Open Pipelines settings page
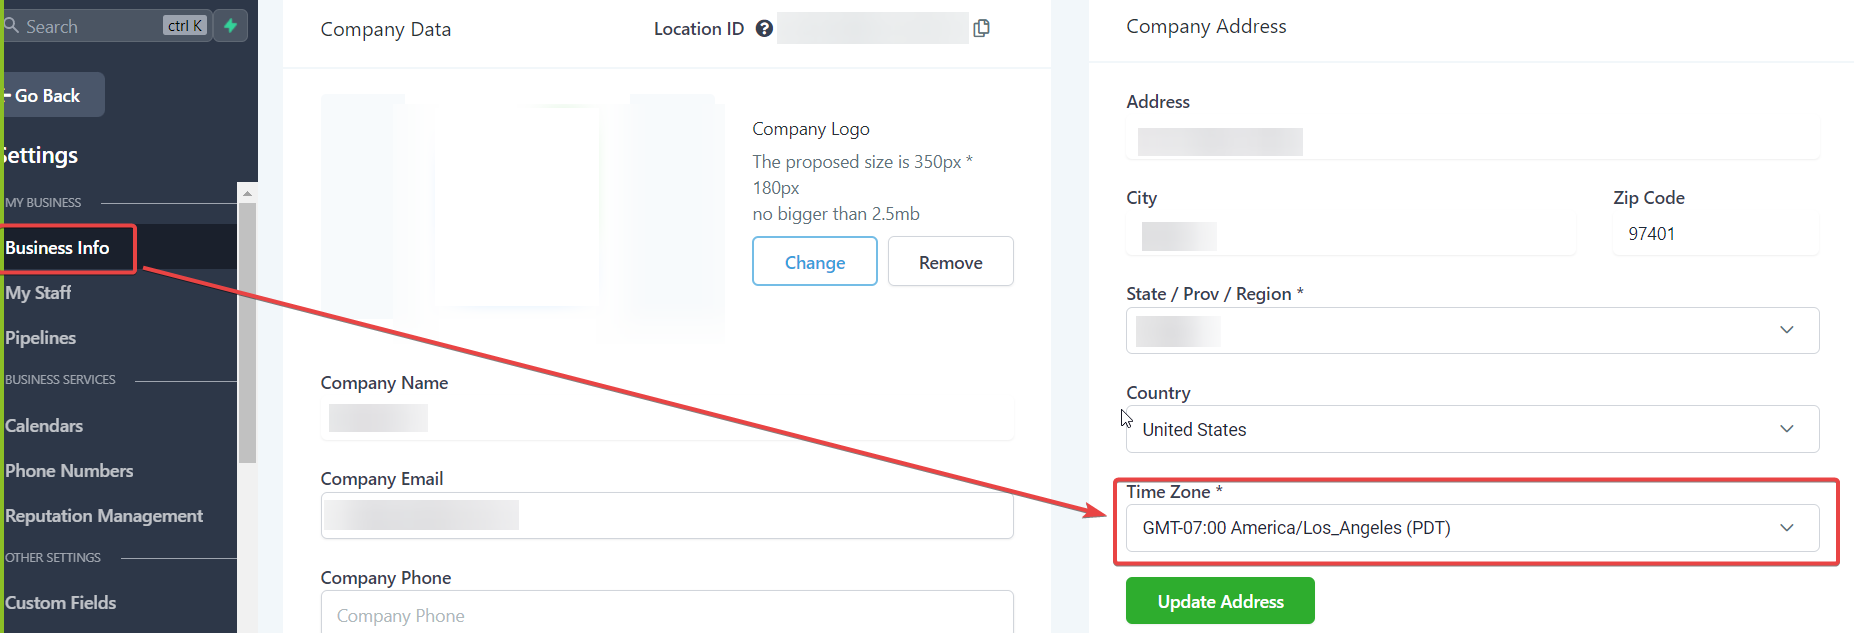This screenshot has height=633, width=1854. tap(41, 338)
